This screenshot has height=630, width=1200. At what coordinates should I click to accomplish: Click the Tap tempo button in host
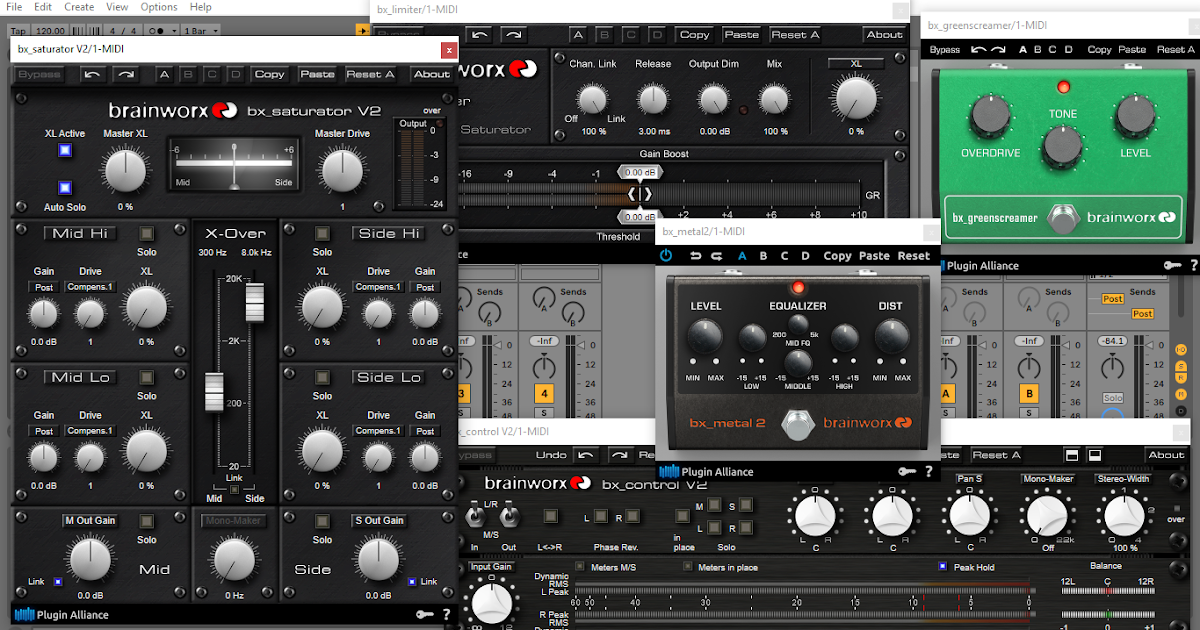[16, 30]
